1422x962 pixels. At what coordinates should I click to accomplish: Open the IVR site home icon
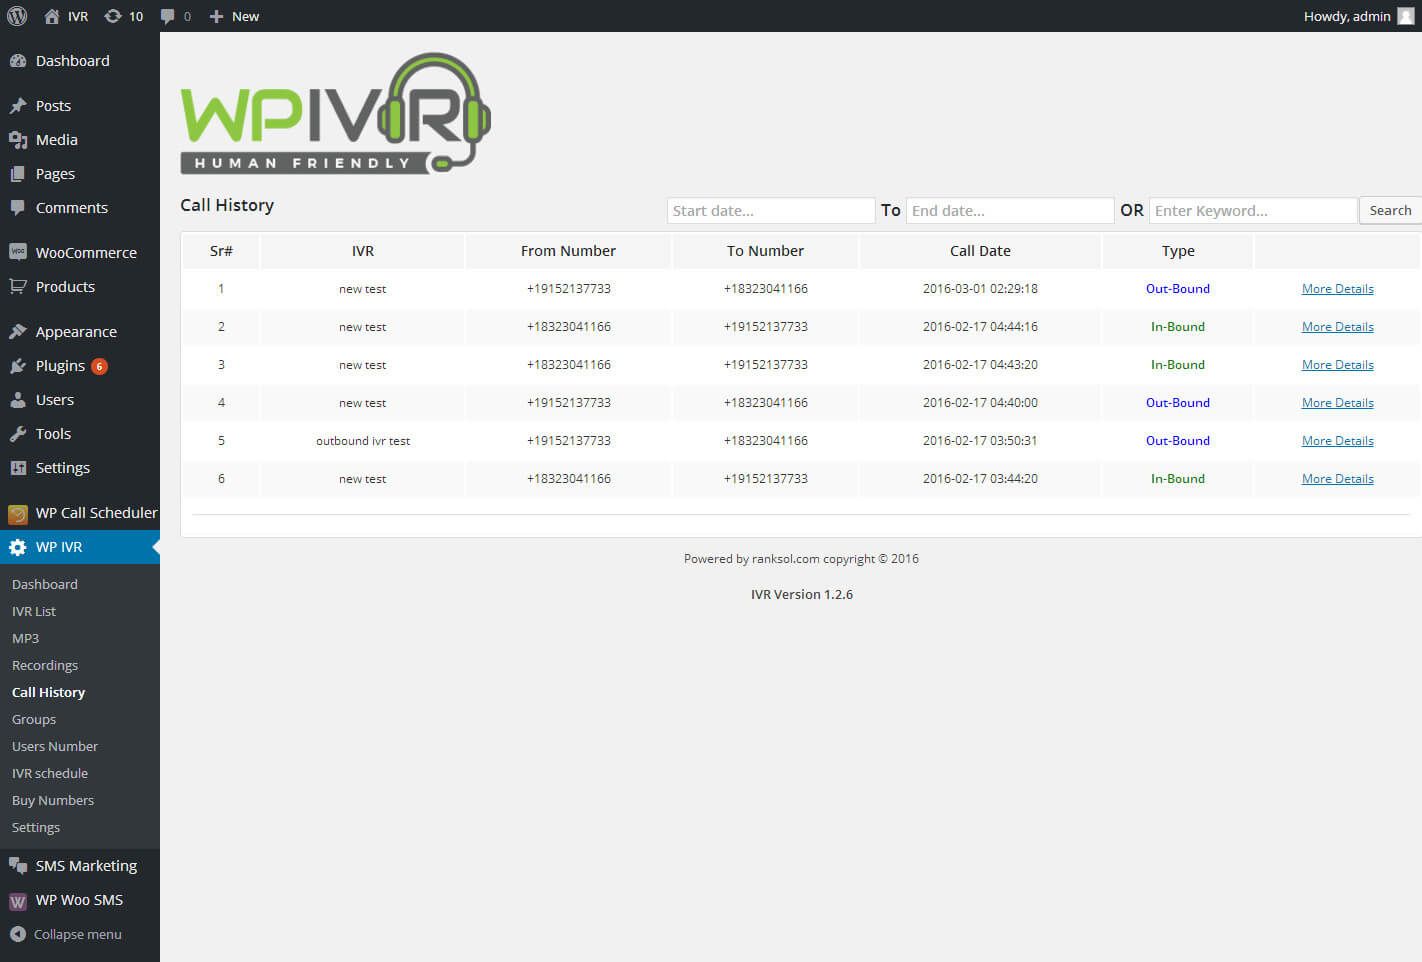52,16
